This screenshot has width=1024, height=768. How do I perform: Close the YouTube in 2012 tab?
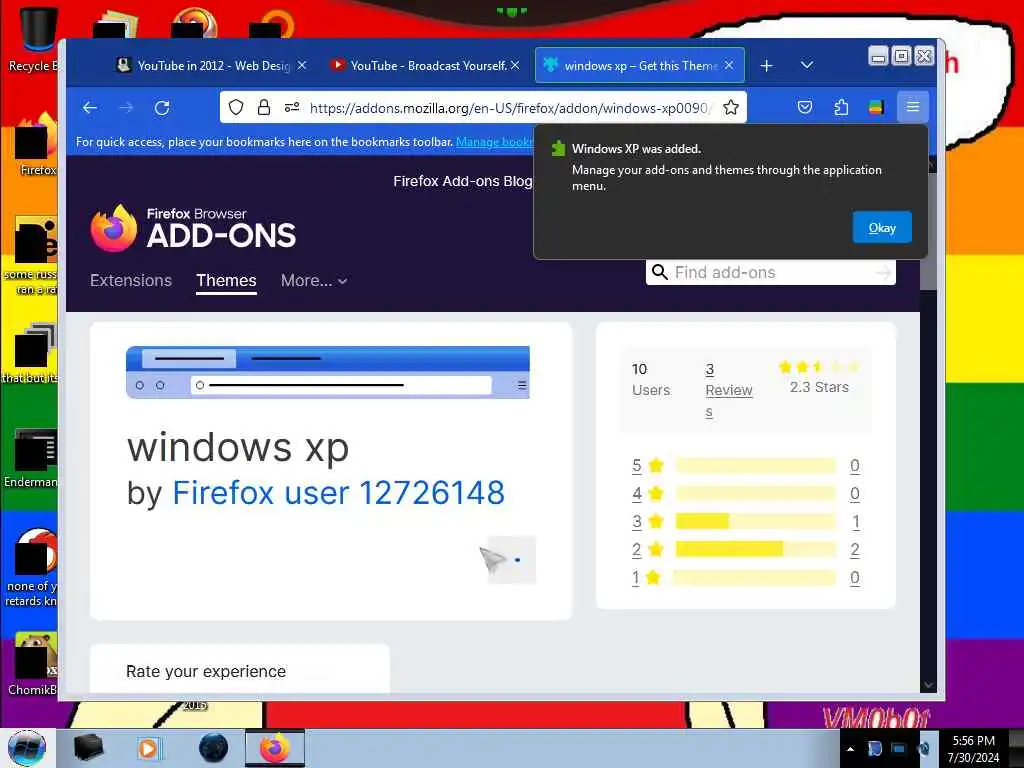tap(302, 65)
